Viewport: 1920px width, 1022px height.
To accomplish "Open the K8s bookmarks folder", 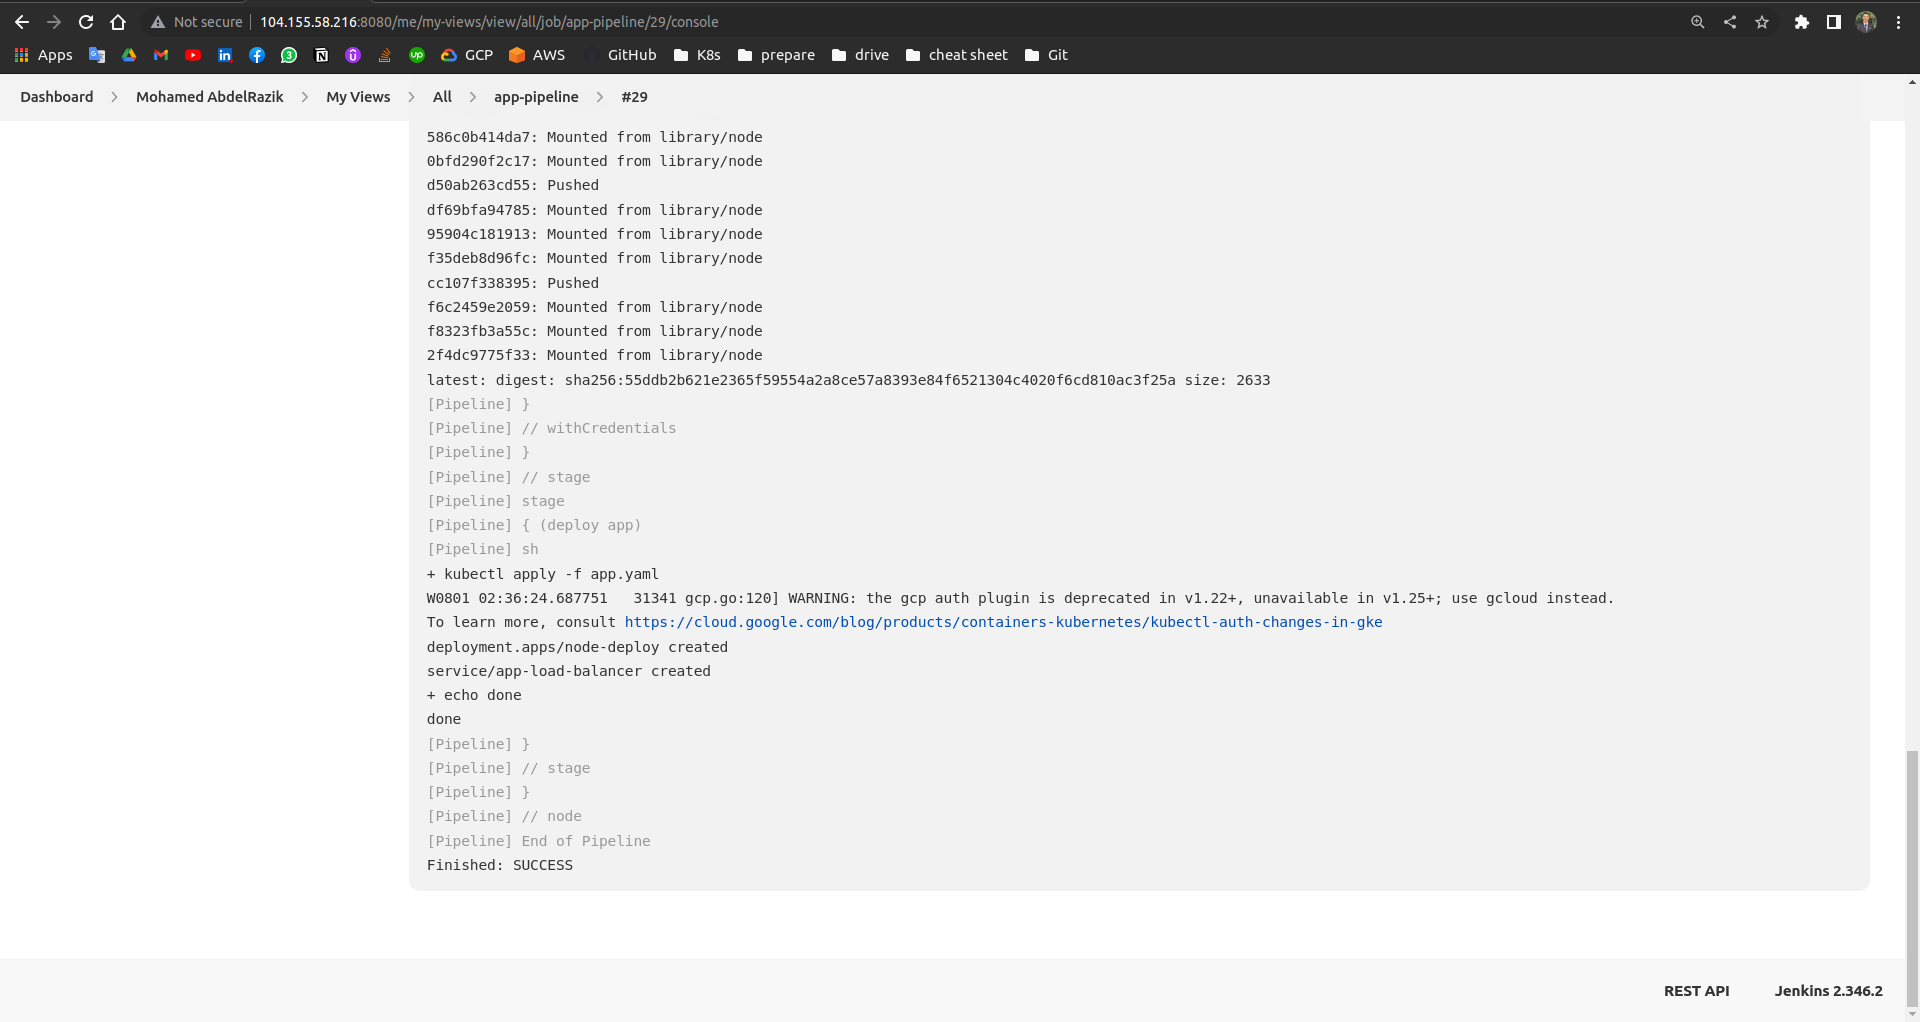I will tap(697, 55).
